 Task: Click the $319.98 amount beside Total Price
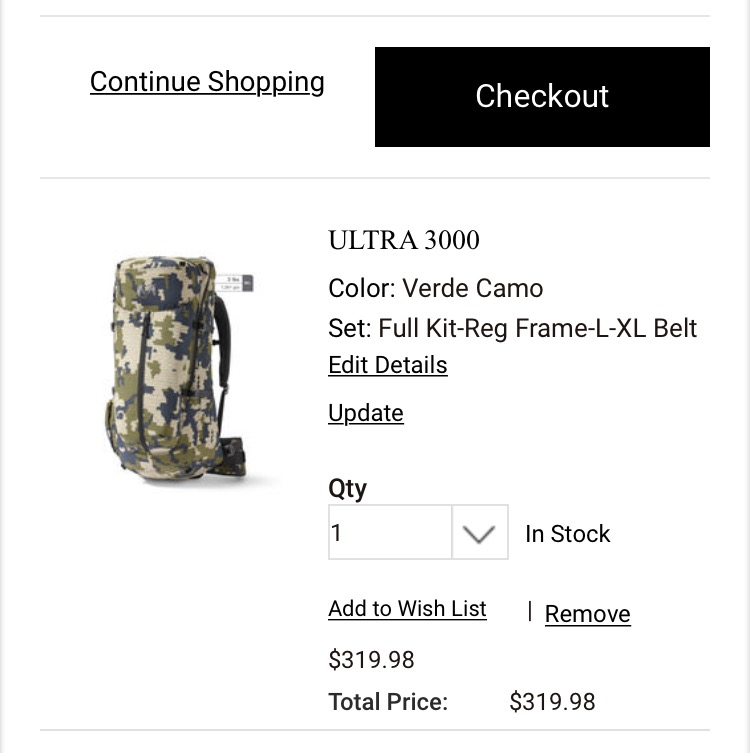point(552,702)
